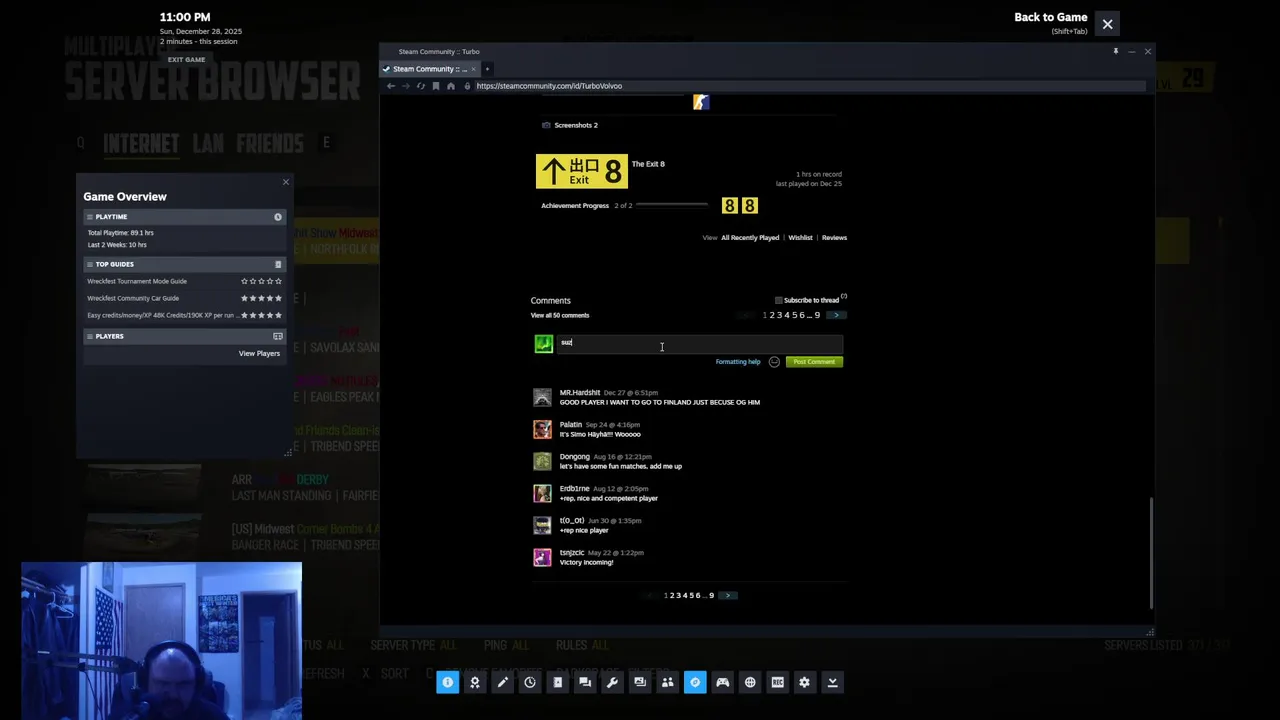Go to next comments page arrow at top
This screenshot has width=1280, height=720.
coord(836,315)
